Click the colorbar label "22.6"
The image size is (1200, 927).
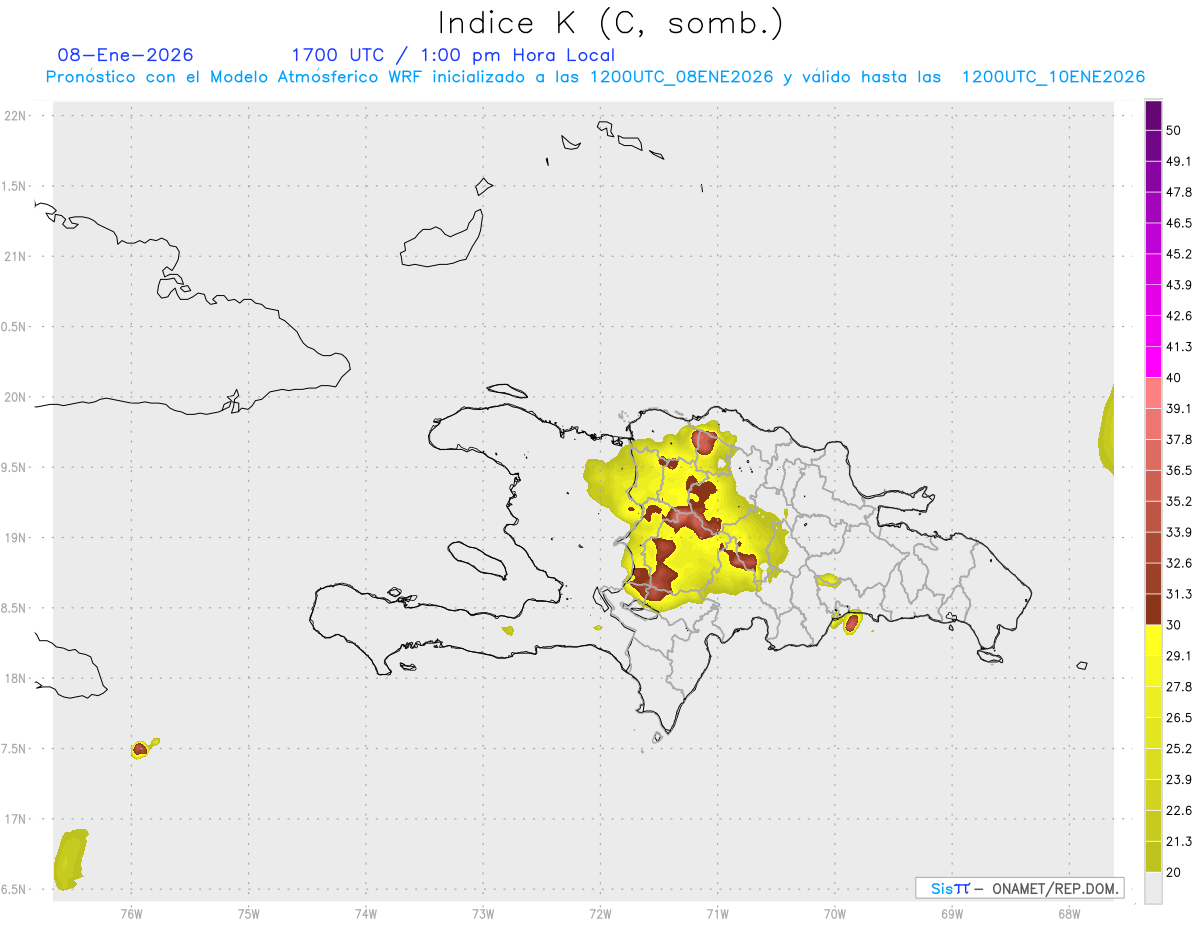click(1179, 810)
